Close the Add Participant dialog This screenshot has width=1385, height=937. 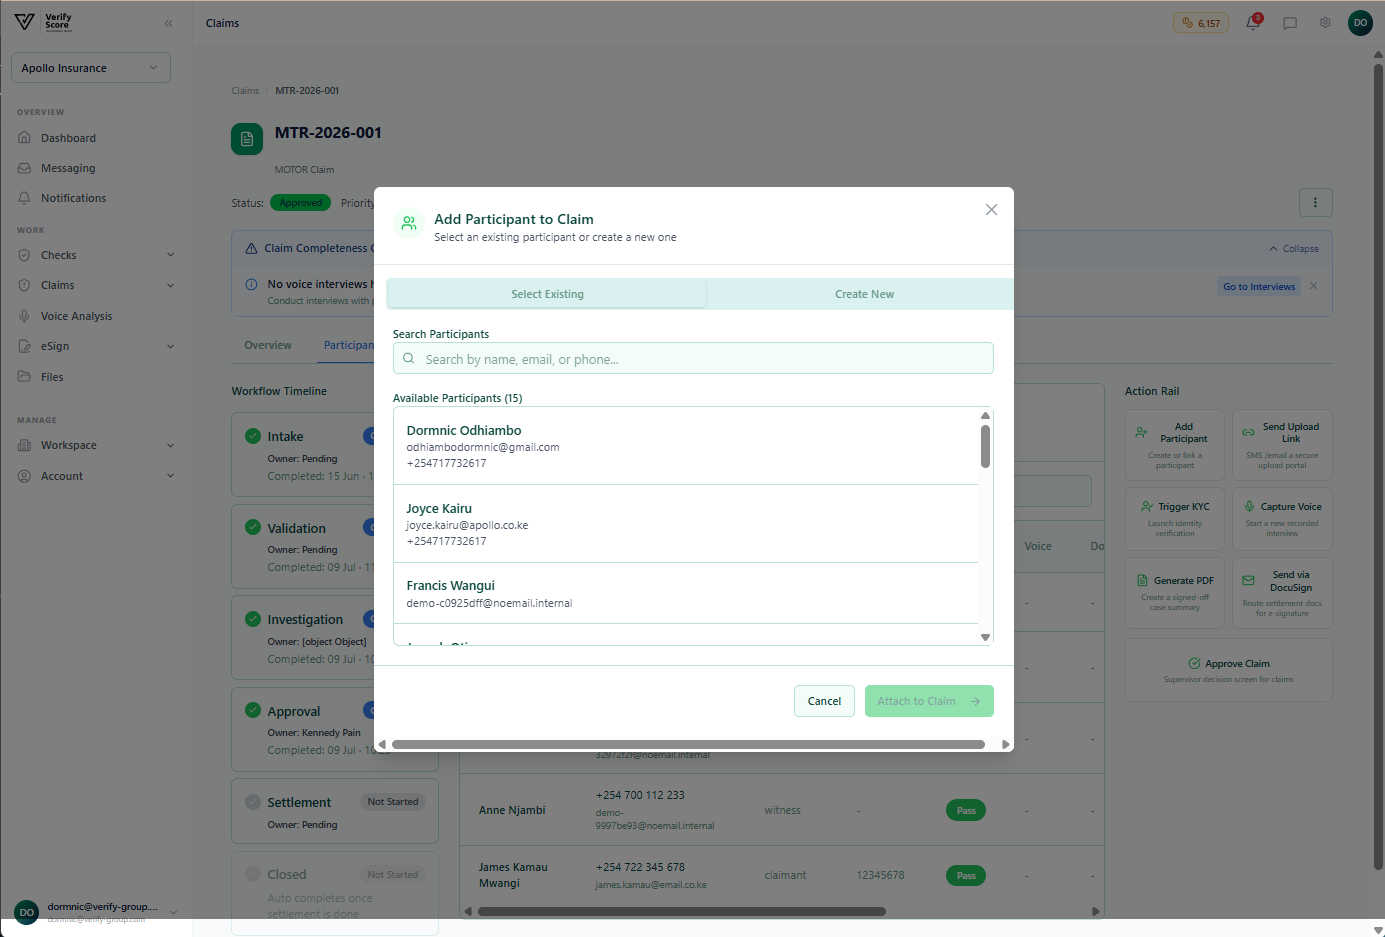coord(991,209)
